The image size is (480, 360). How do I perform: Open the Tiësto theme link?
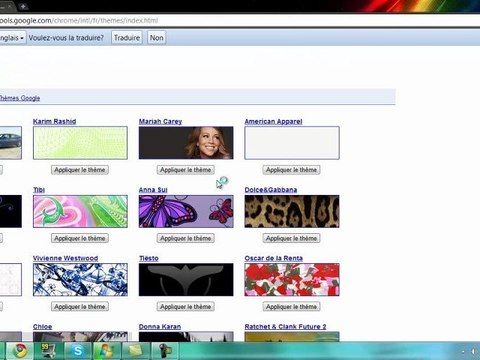click(x=149, y=258)
